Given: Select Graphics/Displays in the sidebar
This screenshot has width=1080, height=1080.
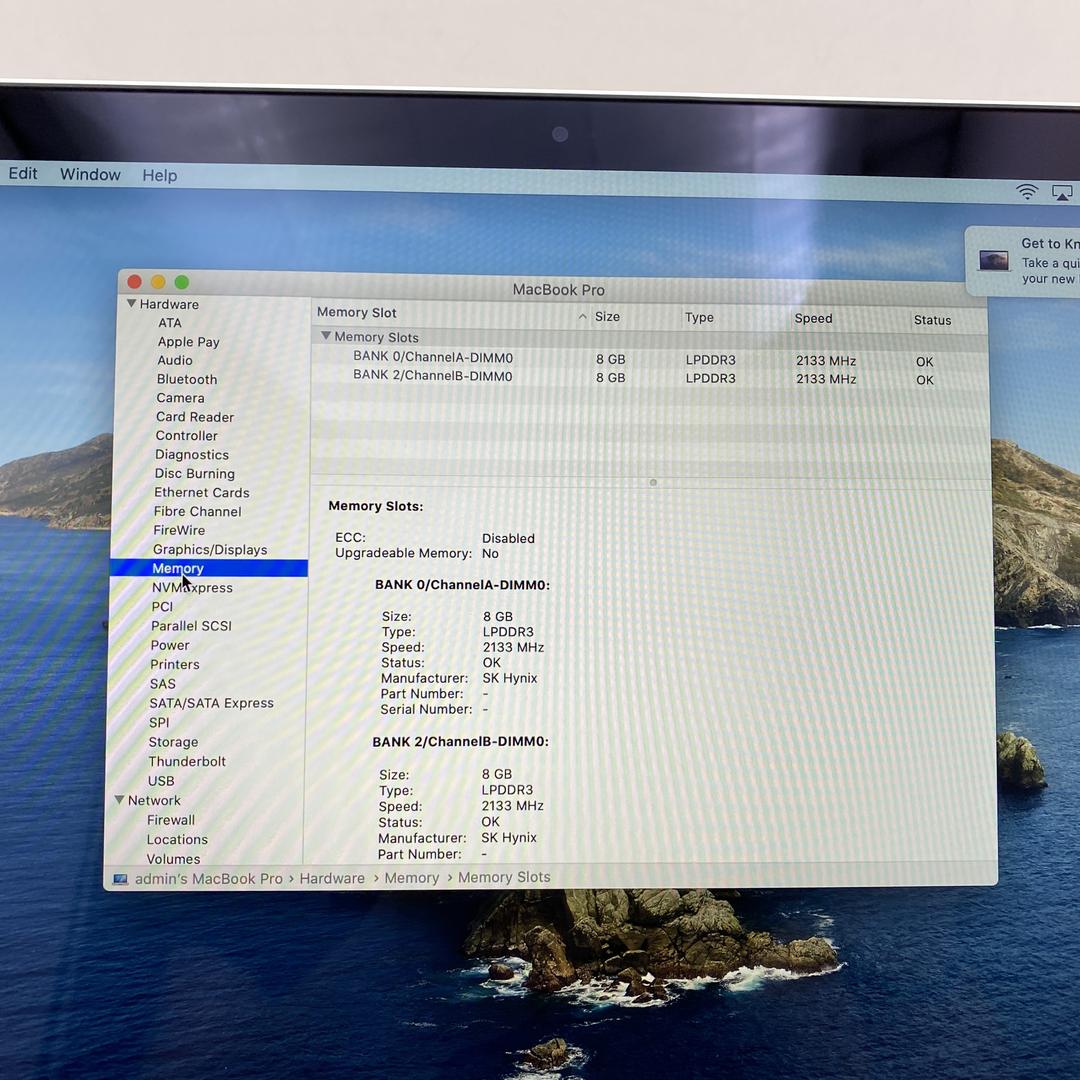Looking at the screenshot, I should point(210,550).
